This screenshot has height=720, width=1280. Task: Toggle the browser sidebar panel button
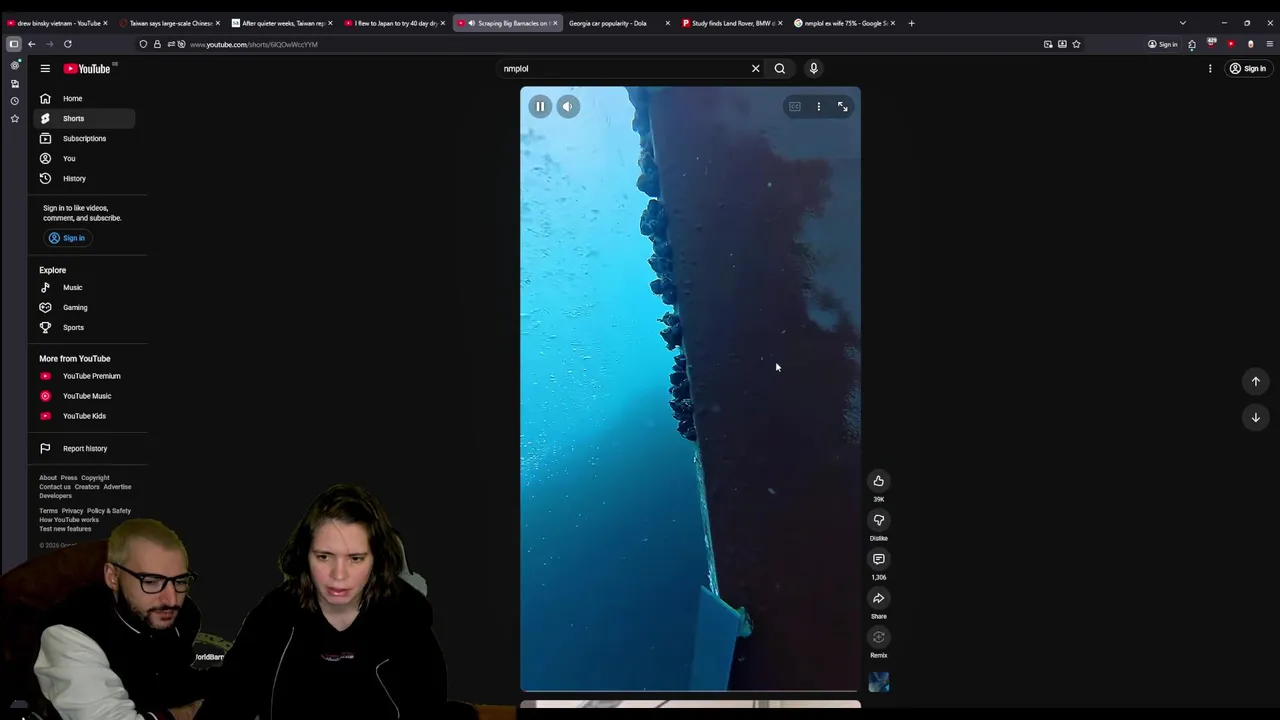[14, 44]
